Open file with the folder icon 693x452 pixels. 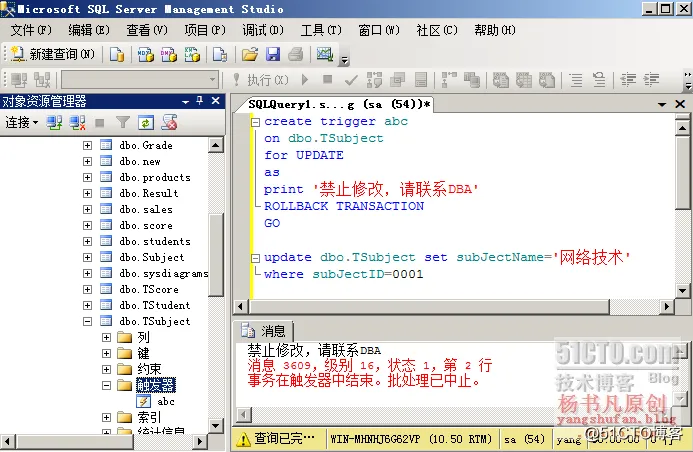click(250, 54)
